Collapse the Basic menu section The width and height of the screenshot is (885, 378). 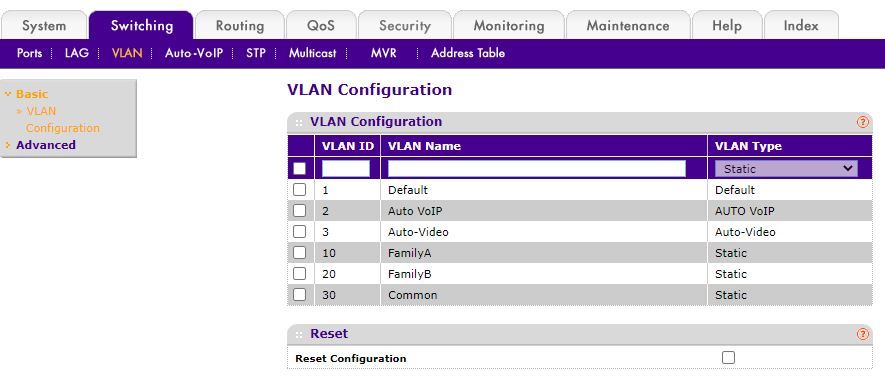coord(8,94)
